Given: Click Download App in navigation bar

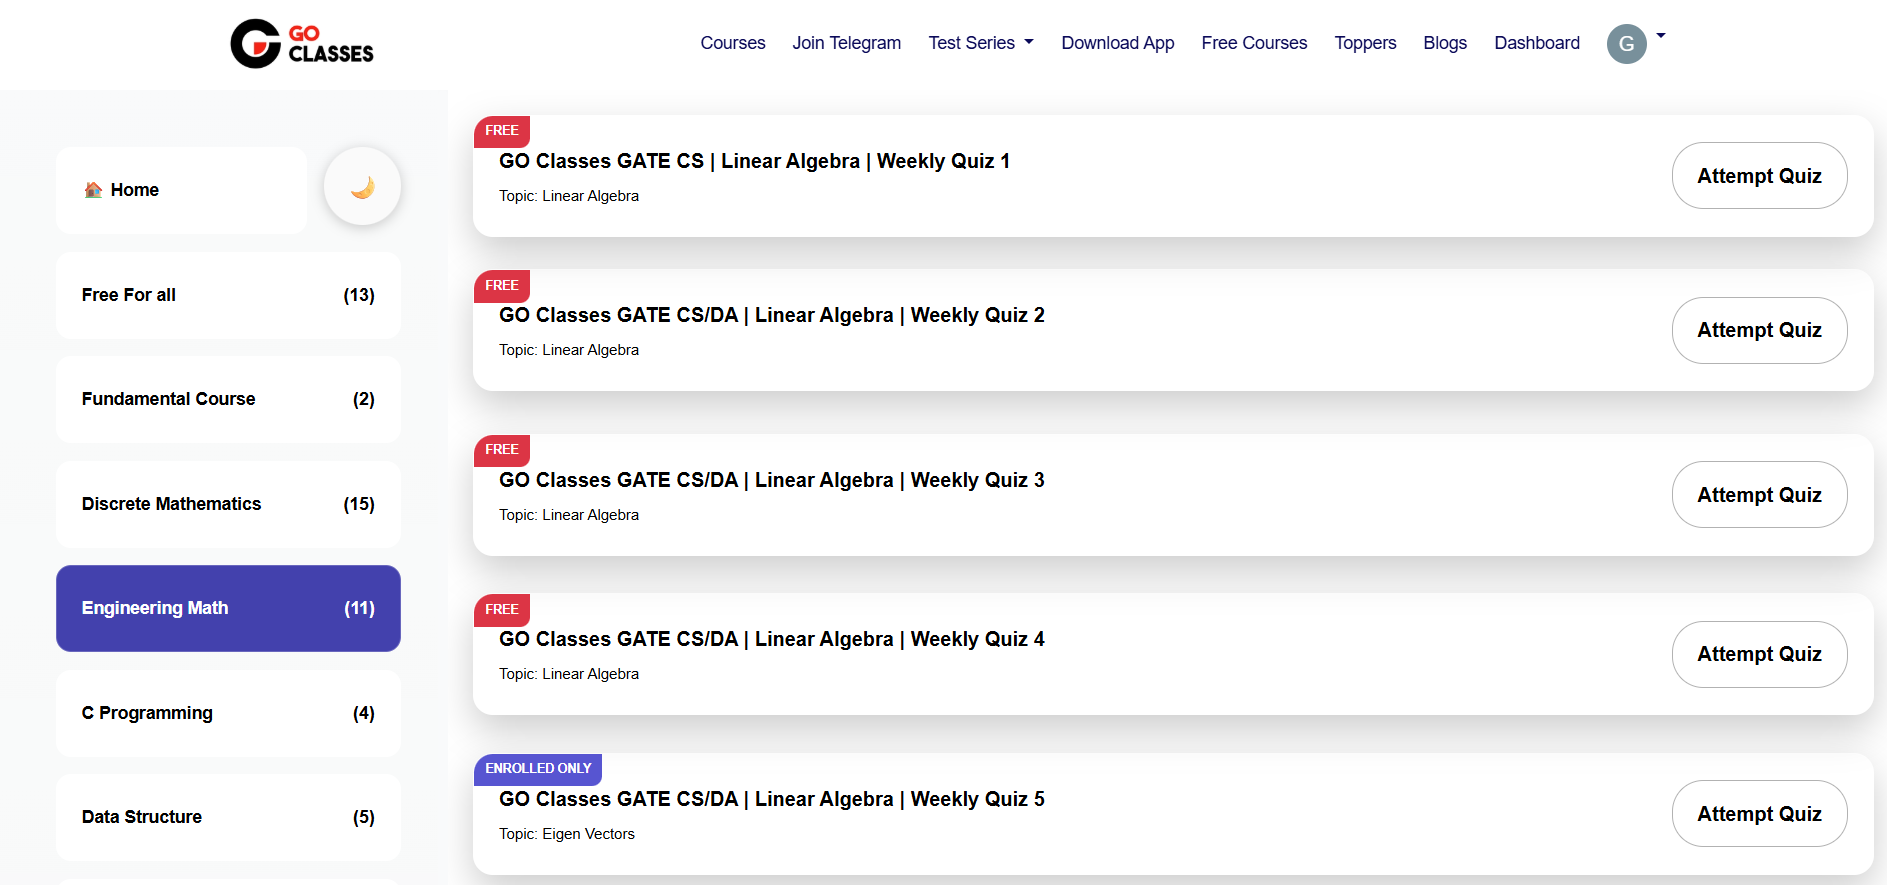Looking at the screenshot, I should (x=1117, y=43).
